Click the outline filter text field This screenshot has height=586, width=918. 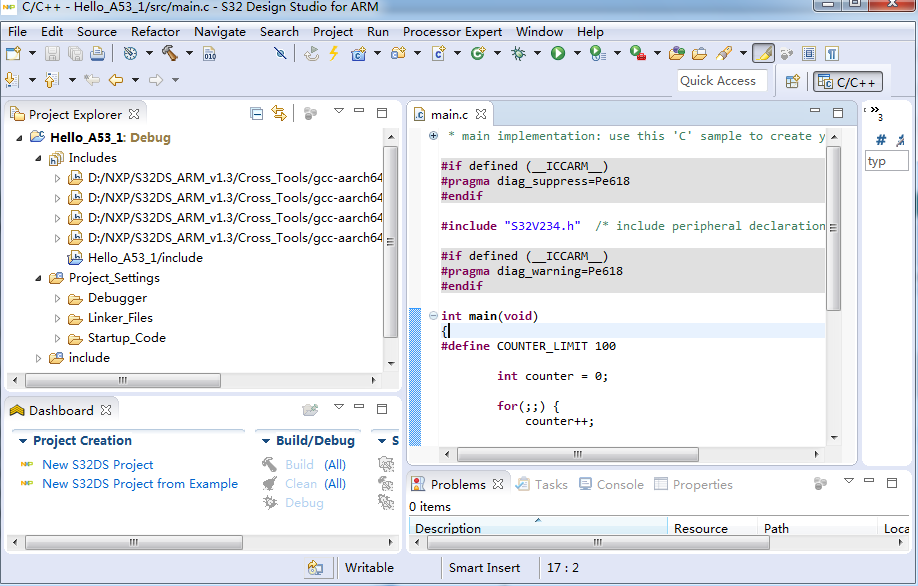[x=886, y=162]
